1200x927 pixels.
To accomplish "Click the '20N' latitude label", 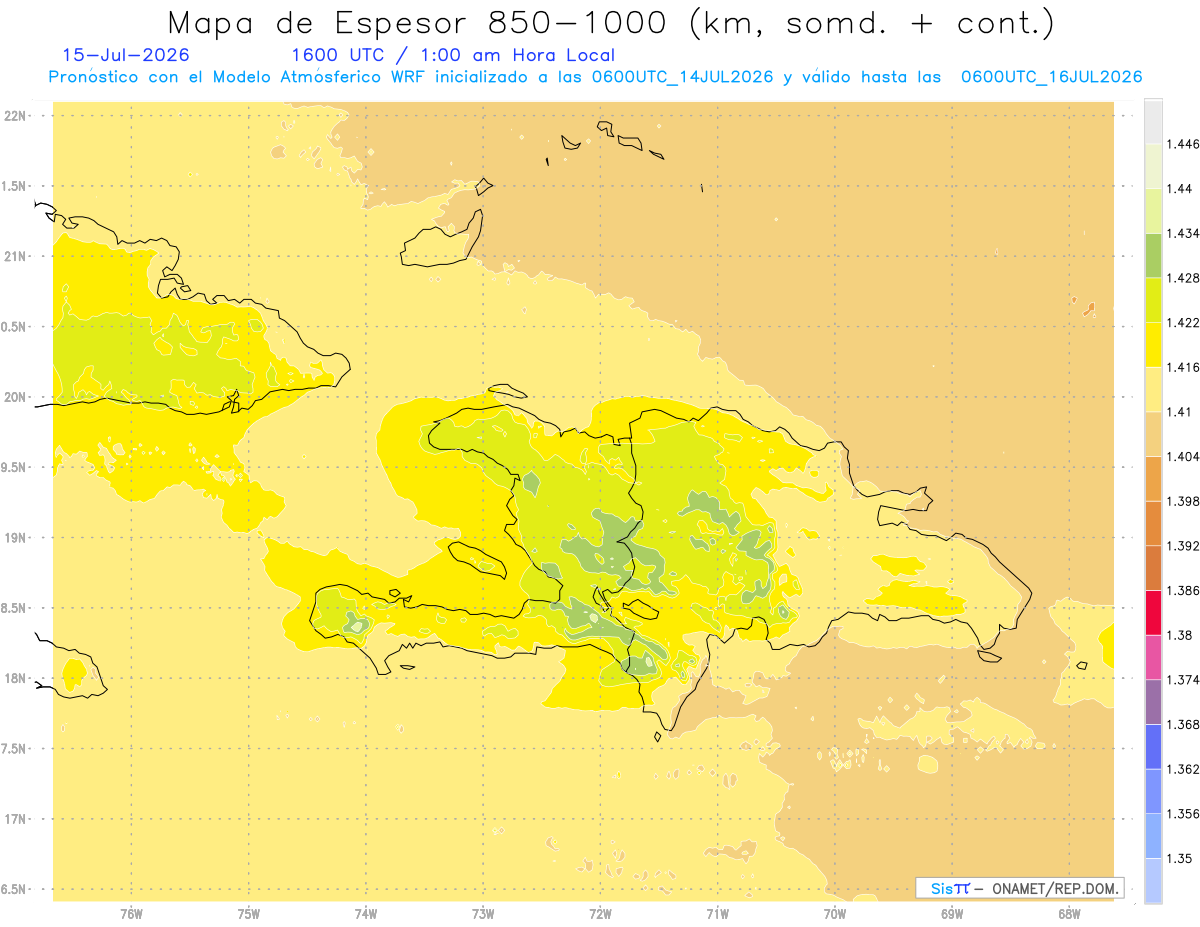I will pos(14,397).
